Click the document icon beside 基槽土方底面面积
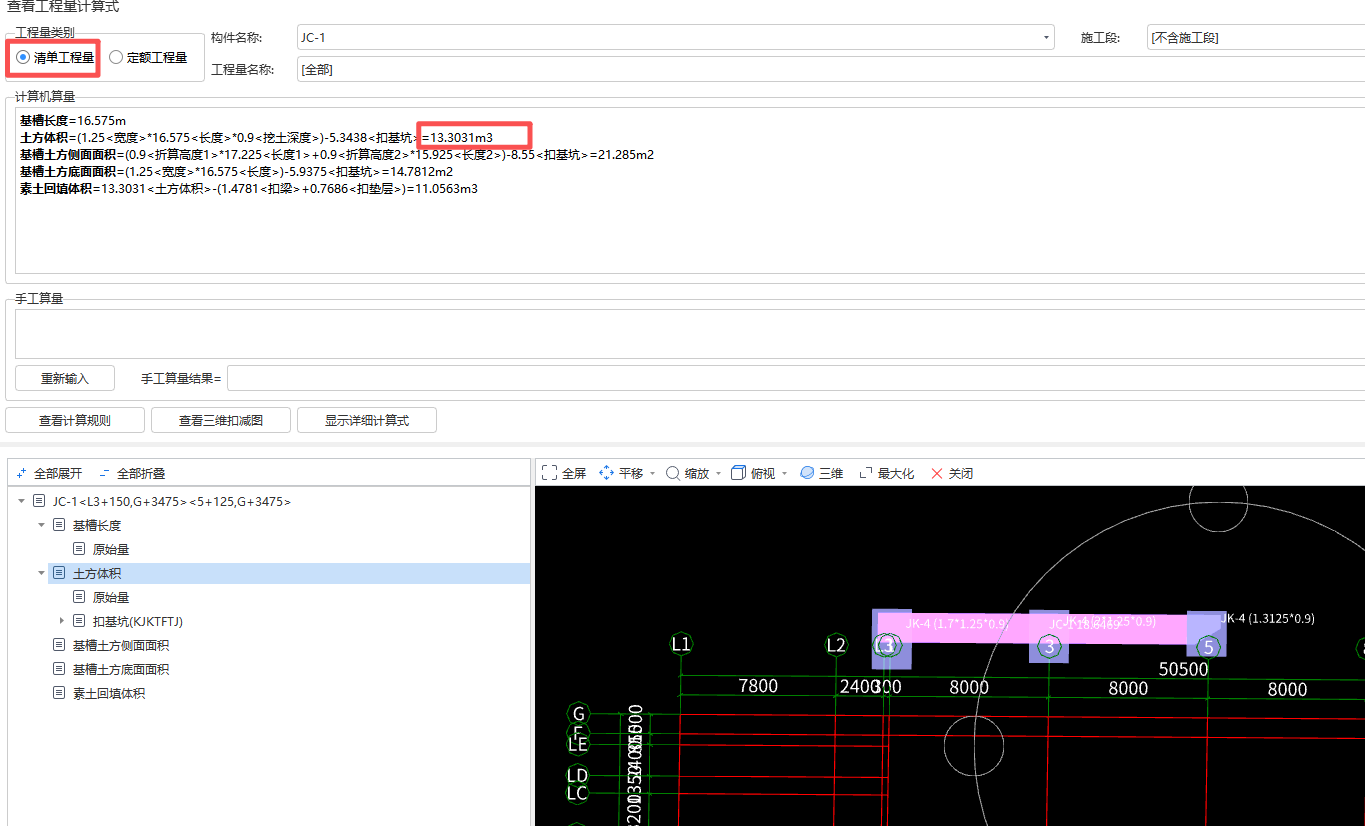This screenshot has width=1365, height=826. point(58,669)
